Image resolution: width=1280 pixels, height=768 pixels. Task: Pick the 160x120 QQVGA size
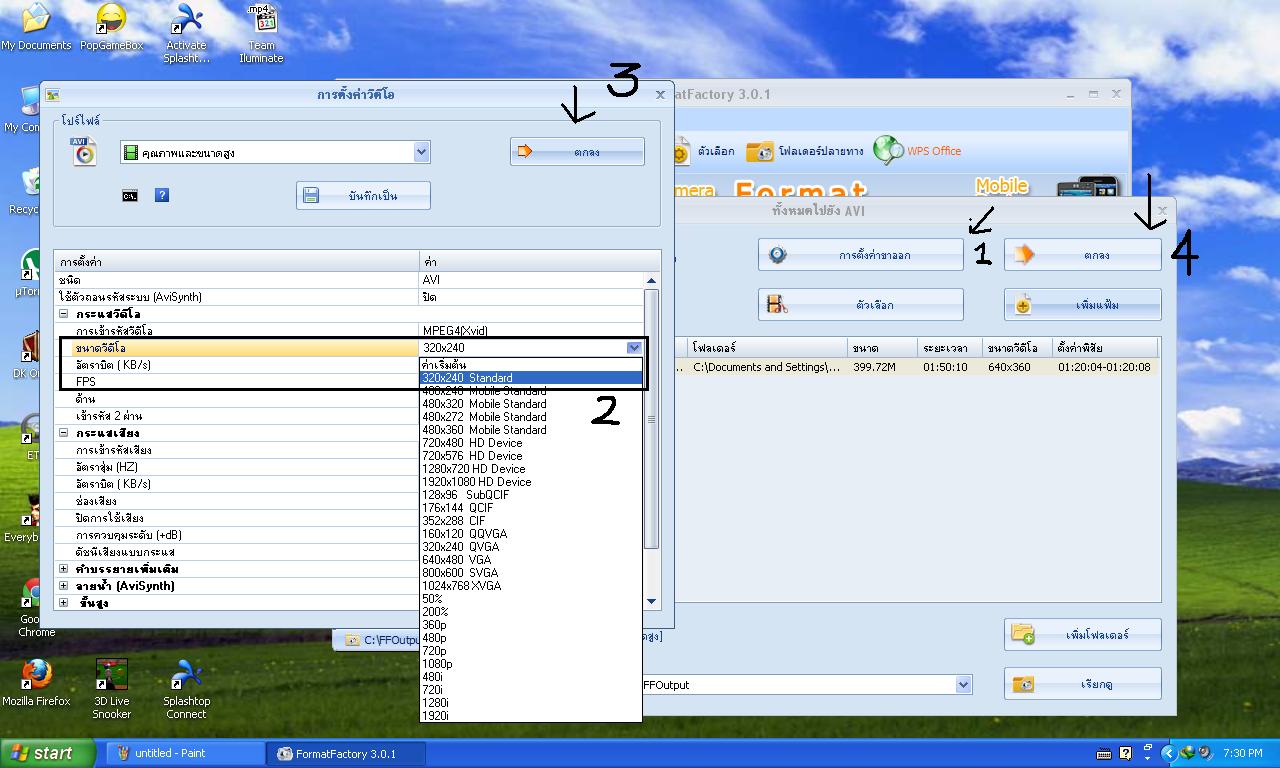coord(531,534)
